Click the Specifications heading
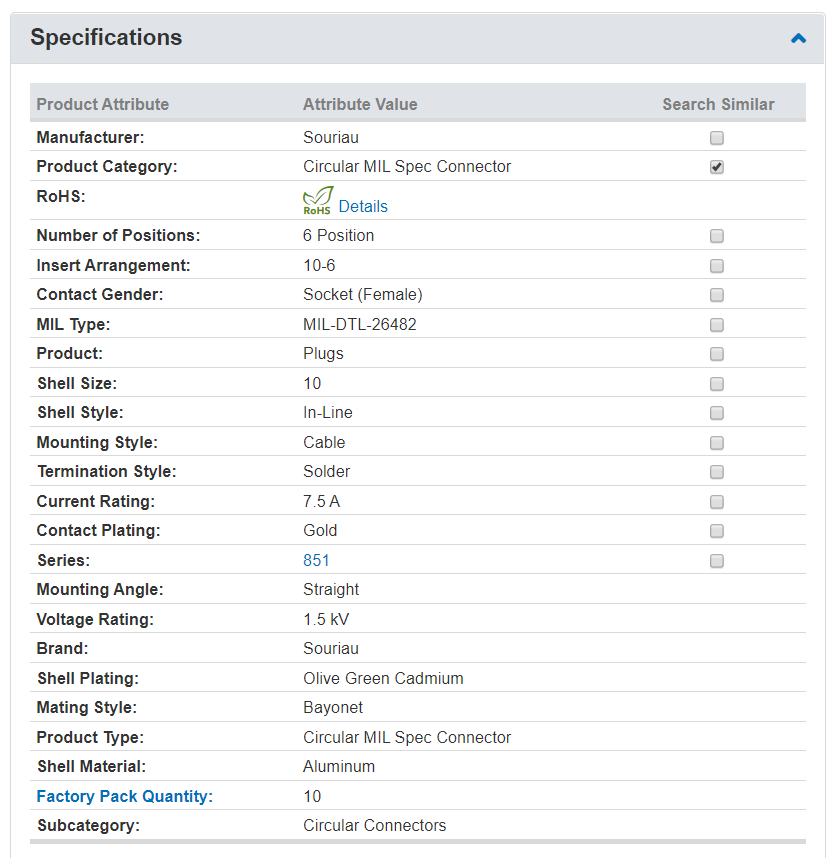 tap(106, 37)
